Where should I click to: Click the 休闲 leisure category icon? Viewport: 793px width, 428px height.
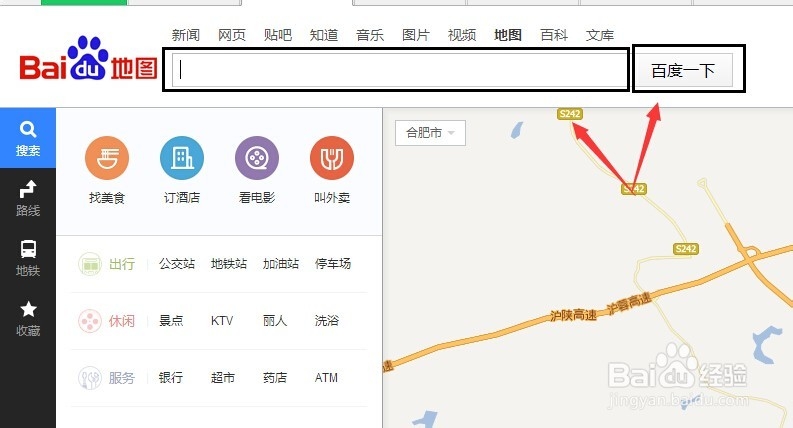point(90,321)
